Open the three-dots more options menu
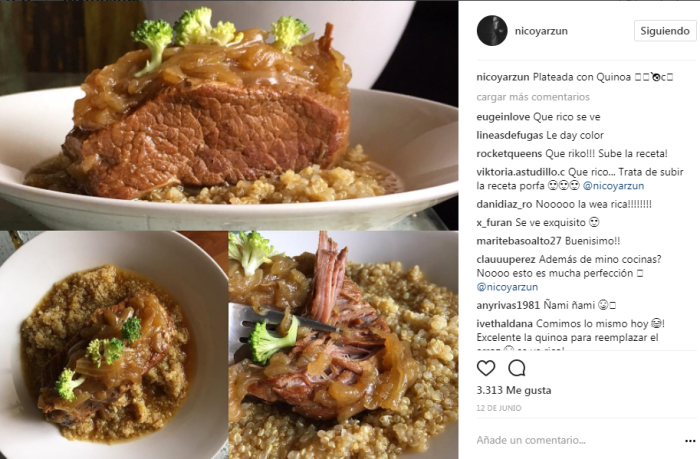The width and height of the screenshot is (700, 459). click(x=690, y=441)
